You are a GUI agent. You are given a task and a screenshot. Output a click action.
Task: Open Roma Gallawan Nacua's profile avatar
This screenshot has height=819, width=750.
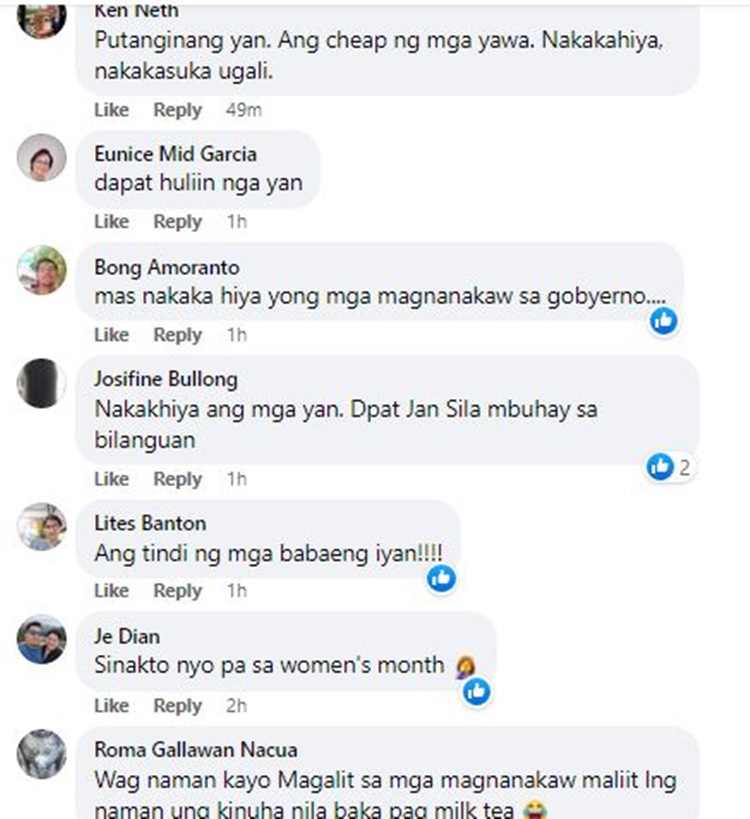(x=42, y=754)
